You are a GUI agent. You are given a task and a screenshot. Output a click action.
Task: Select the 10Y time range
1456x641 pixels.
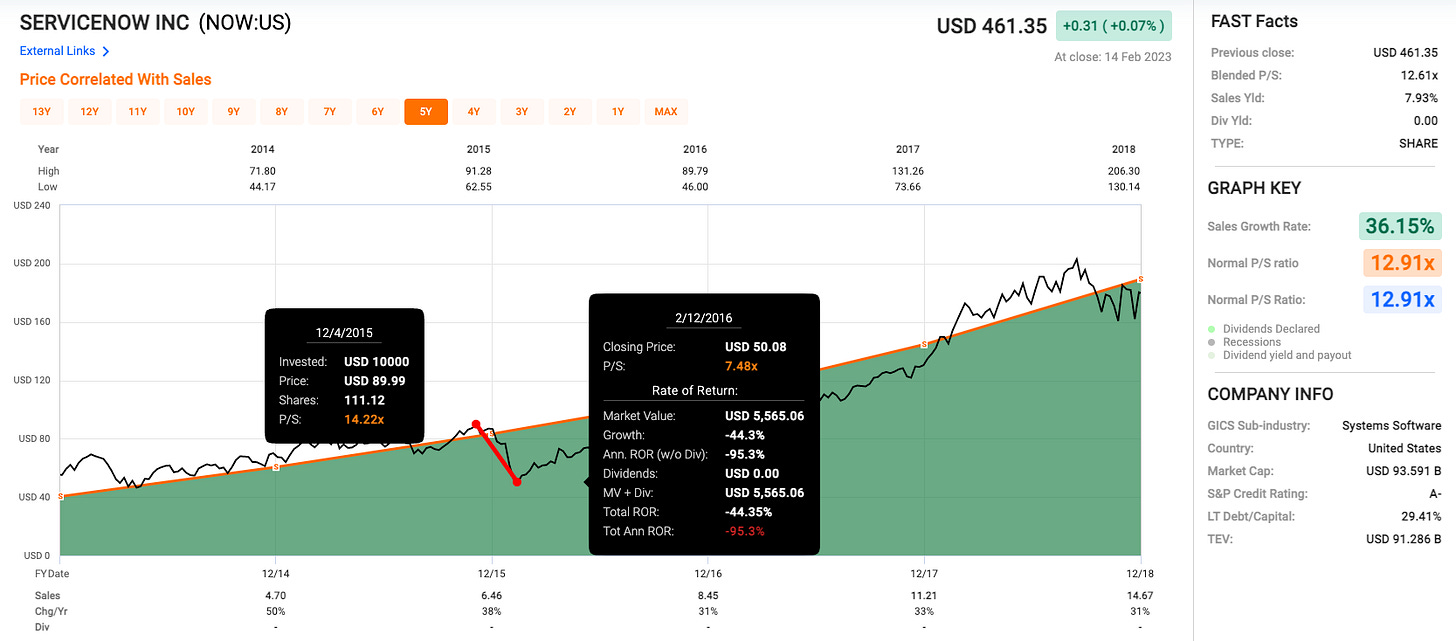pos(185,112)
